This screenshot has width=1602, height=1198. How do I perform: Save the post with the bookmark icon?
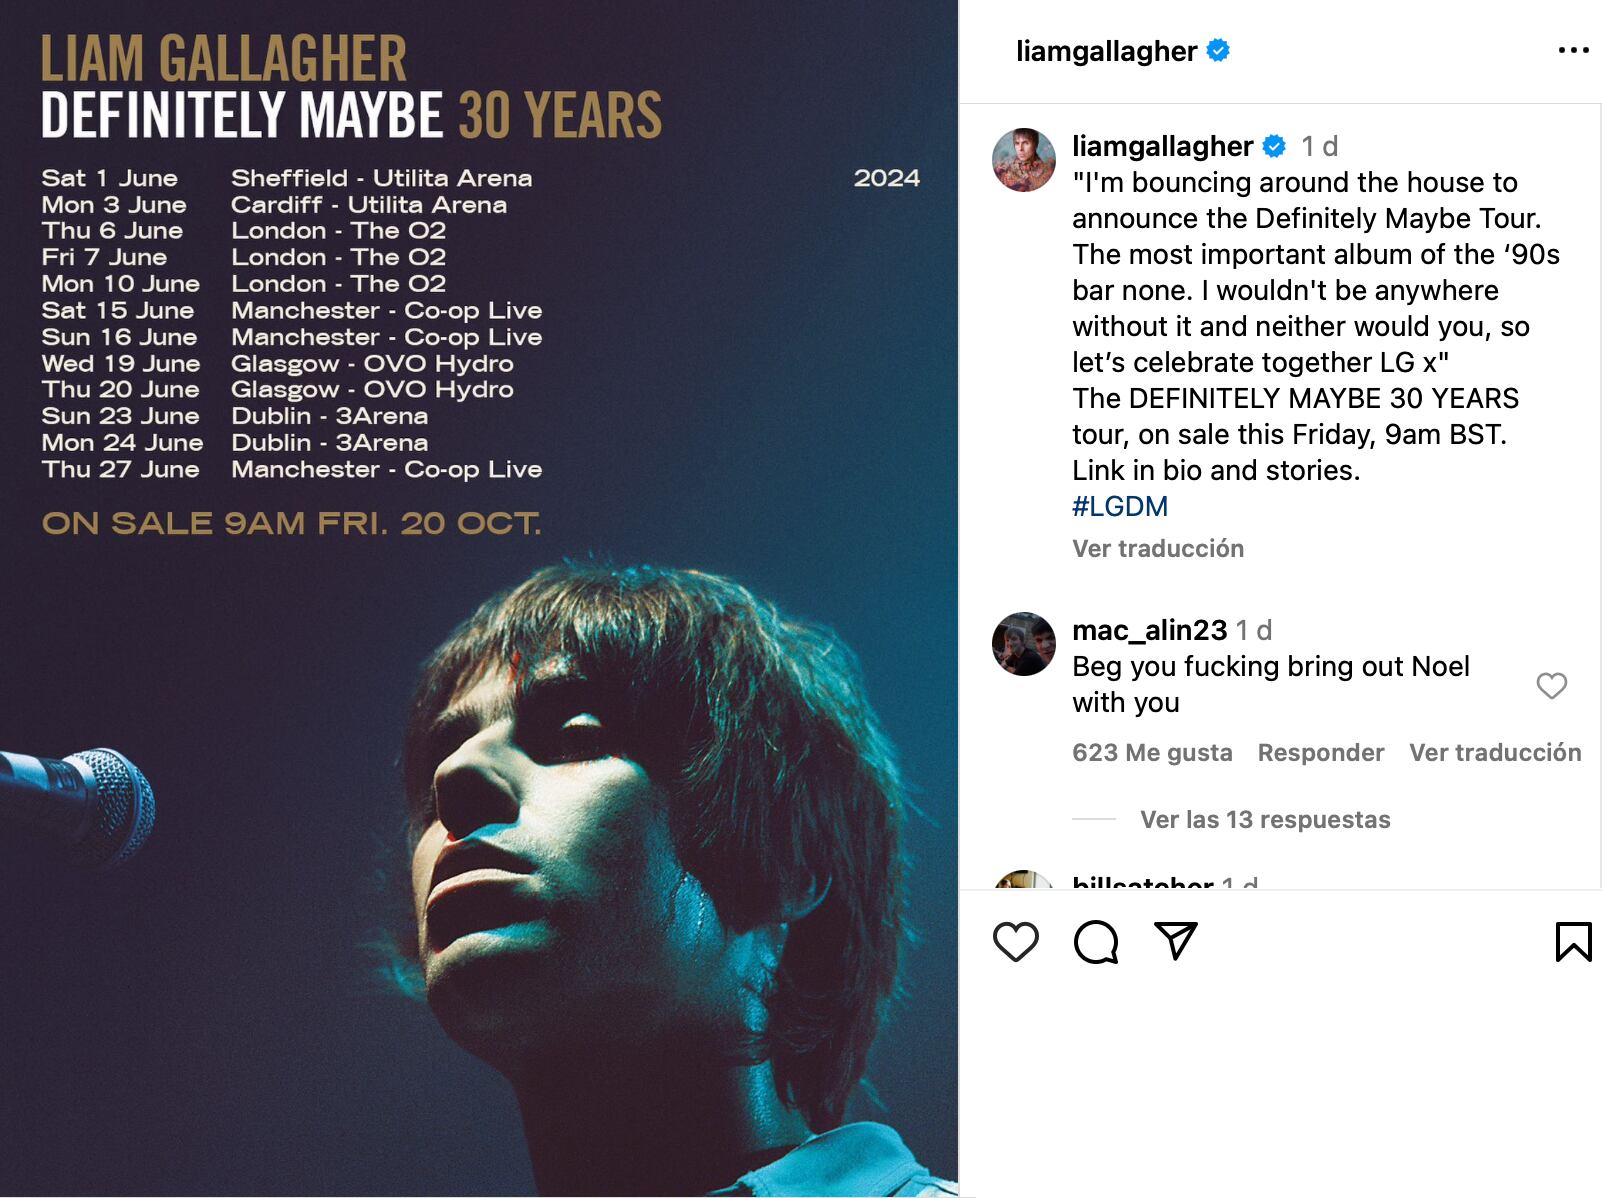[x=1572, y=942]
